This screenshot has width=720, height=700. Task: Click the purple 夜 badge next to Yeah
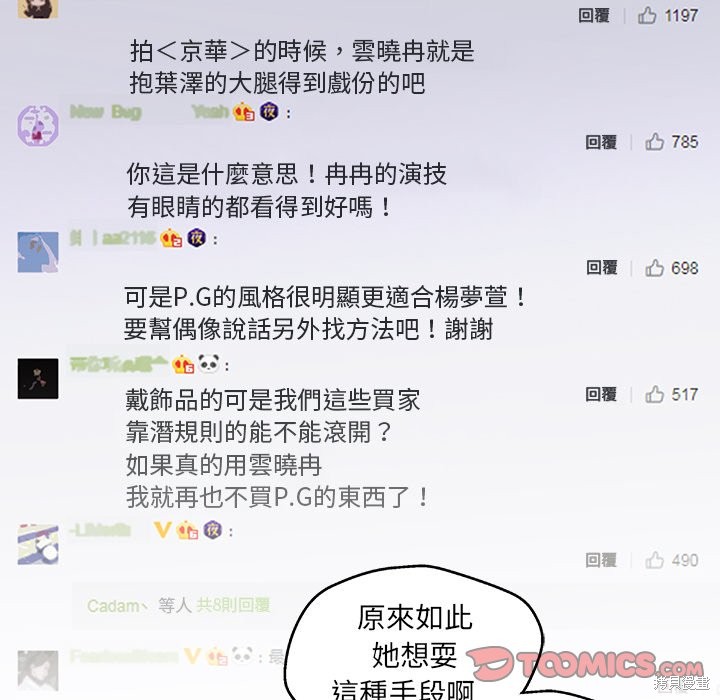tap(269, 112)
